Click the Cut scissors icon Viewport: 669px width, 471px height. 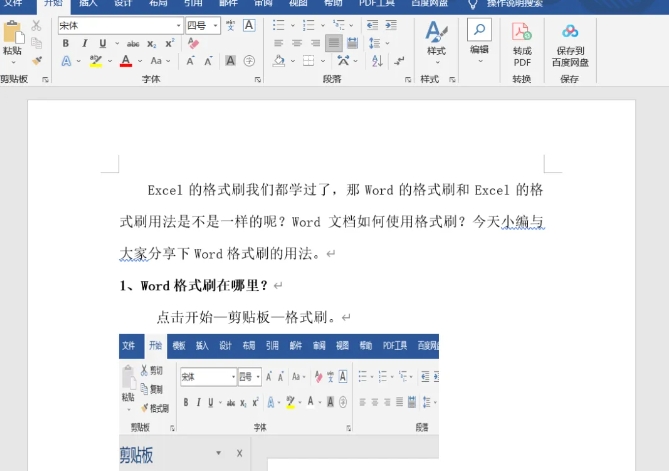37,25
